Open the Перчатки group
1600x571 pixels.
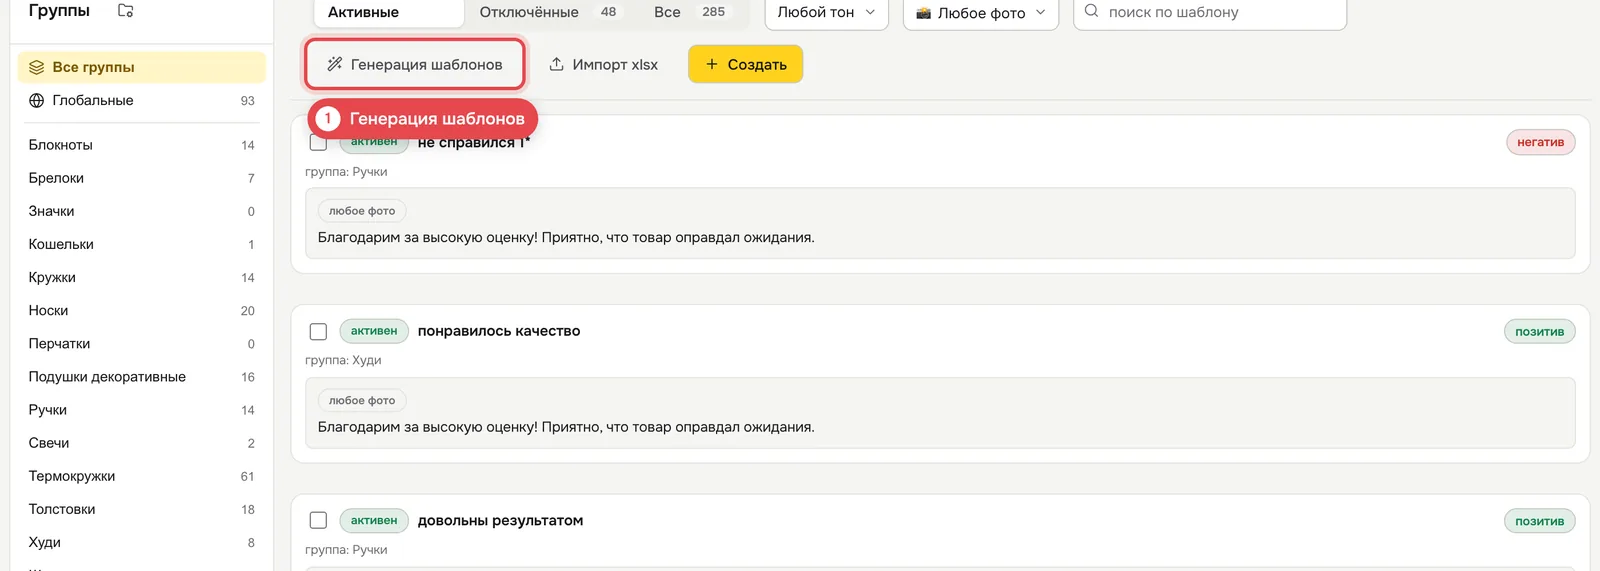pyautogui.click(x=142, y=343)
